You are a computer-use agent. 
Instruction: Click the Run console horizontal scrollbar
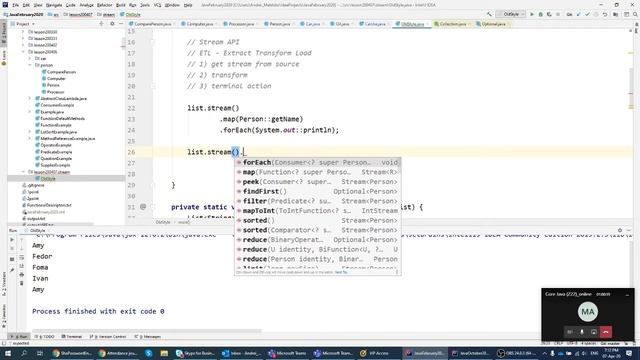[x=147, y=331]
